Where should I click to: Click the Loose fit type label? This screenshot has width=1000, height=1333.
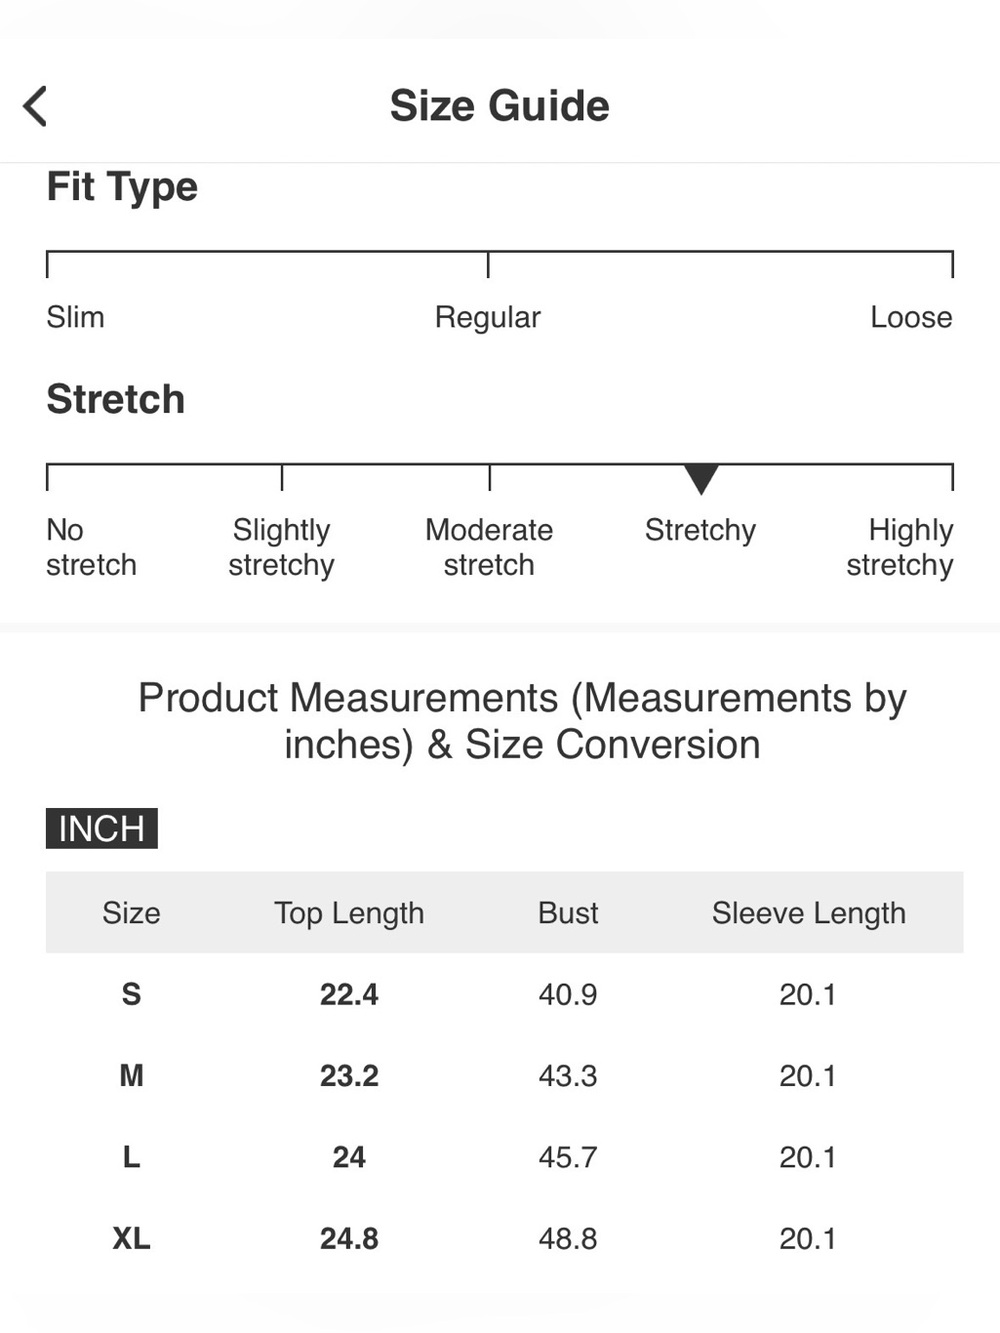(911, 317)
